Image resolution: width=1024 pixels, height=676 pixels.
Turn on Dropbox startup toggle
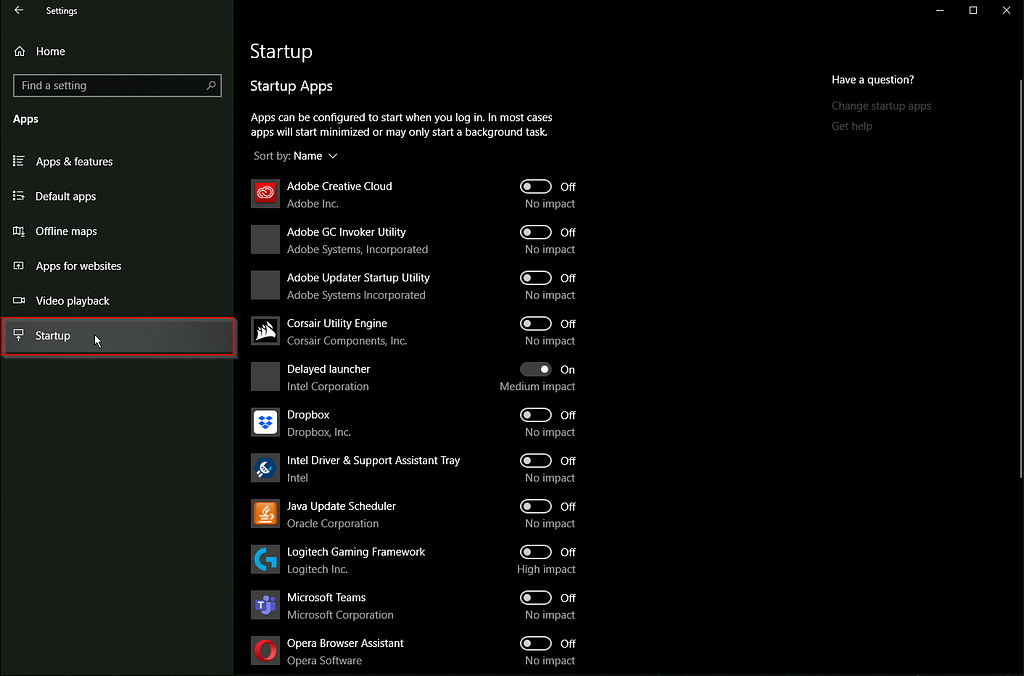536,415
